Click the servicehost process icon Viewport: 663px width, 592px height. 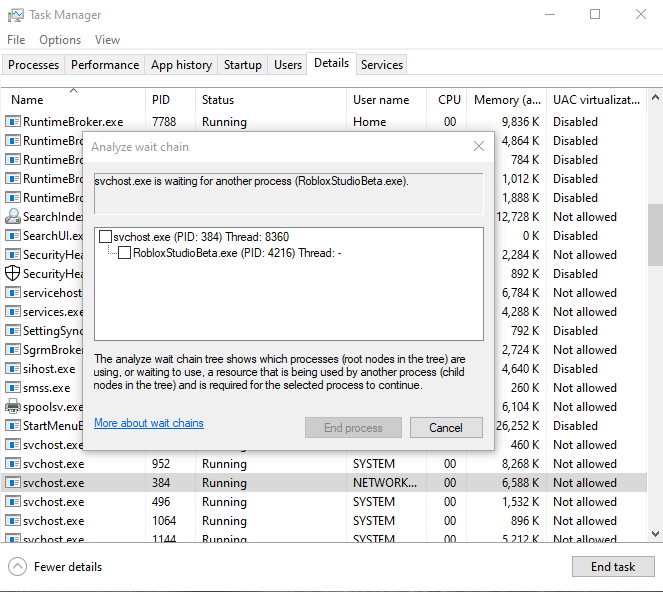[x=13, y=293]
